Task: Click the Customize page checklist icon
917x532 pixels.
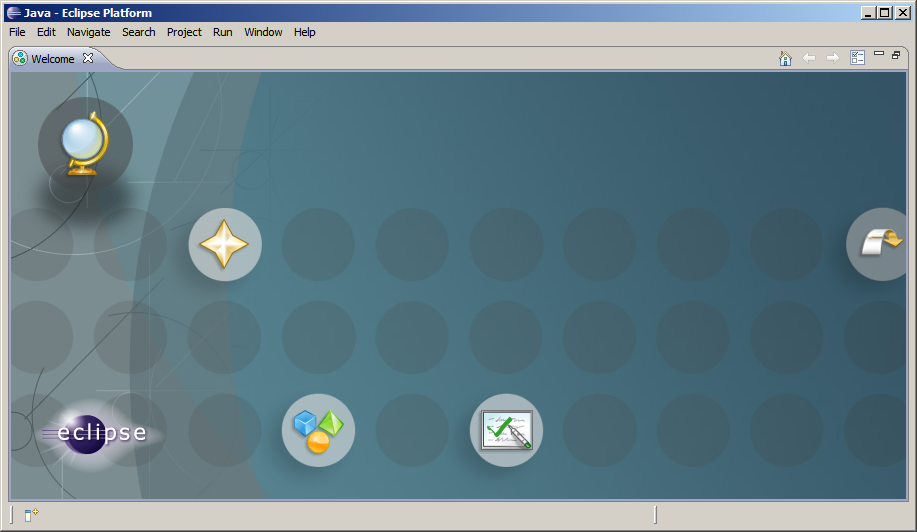Action: point(857,59)
